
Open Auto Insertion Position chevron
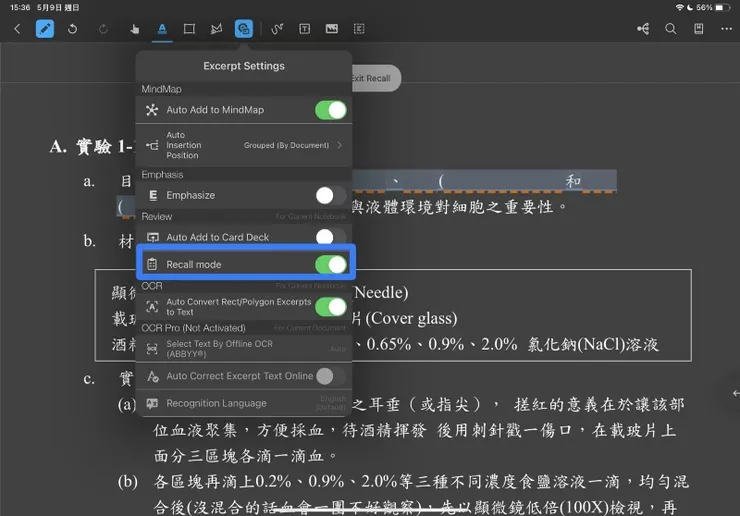pyautogui.click(x=339, y=145)
